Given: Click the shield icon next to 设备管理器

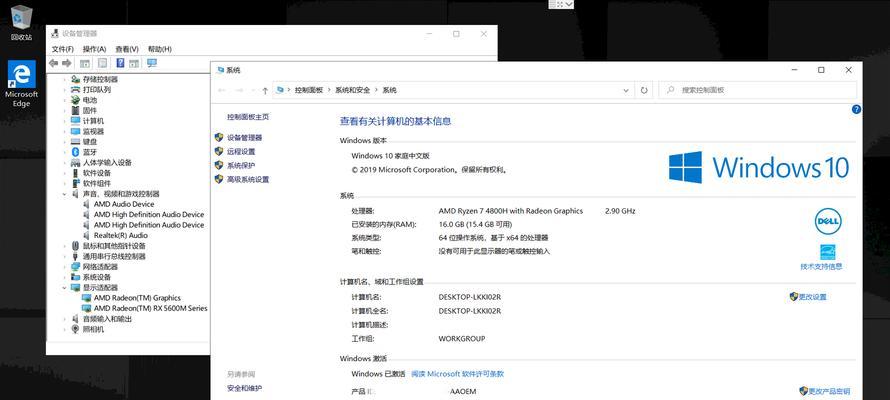Looking at the screenshot, I should 219,137.
